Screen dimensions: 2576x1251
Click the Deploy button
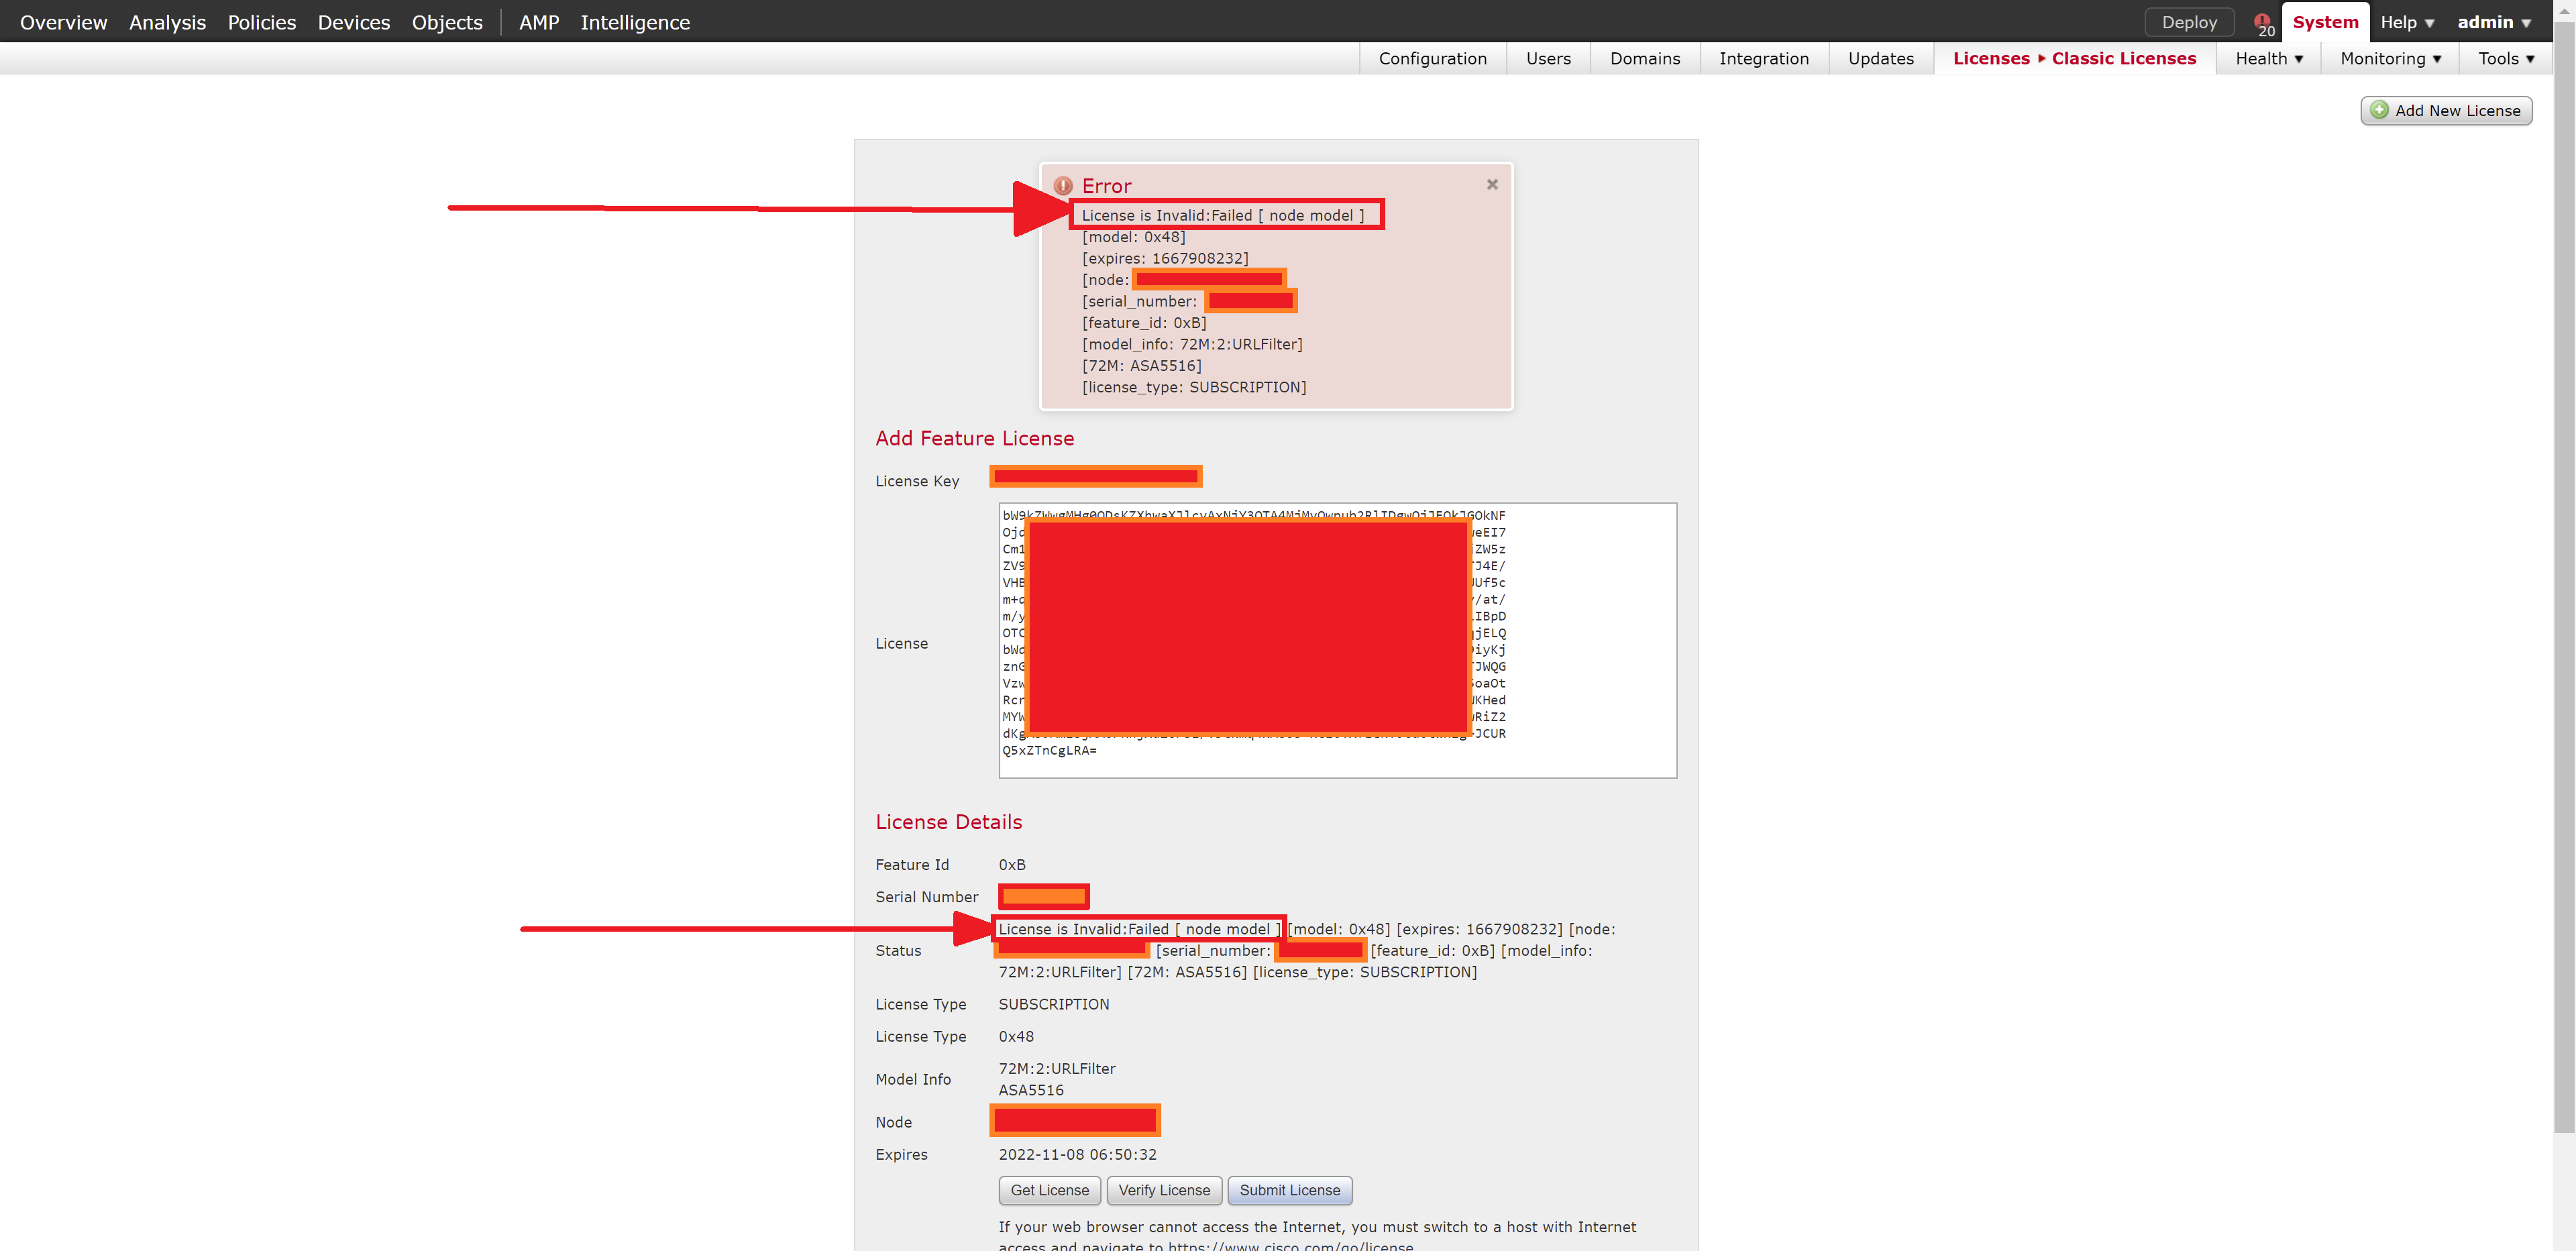(2189, 21)
